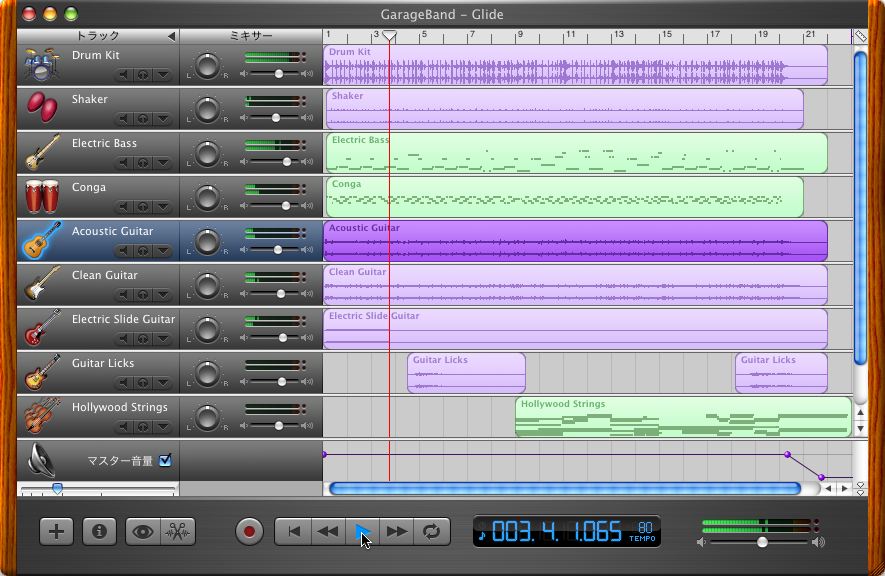This screenshot has height=576, width=885.
Task: Rewind the song
Action: pyautogui.click(x=328, y=531)
